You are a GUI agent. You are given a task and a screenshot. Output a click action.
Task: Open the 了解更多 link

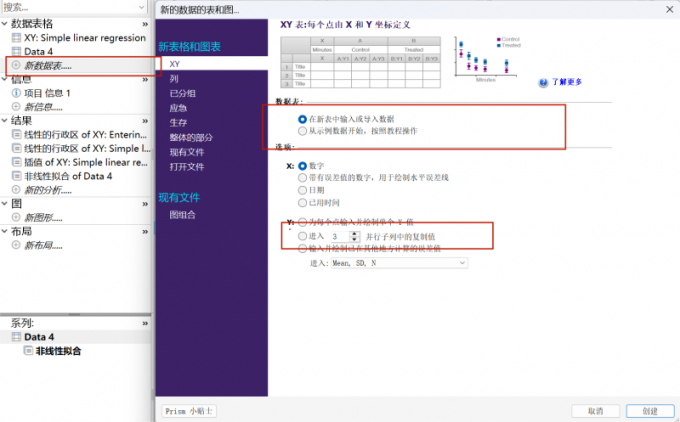pyautogui.click(x=566, y=82)
